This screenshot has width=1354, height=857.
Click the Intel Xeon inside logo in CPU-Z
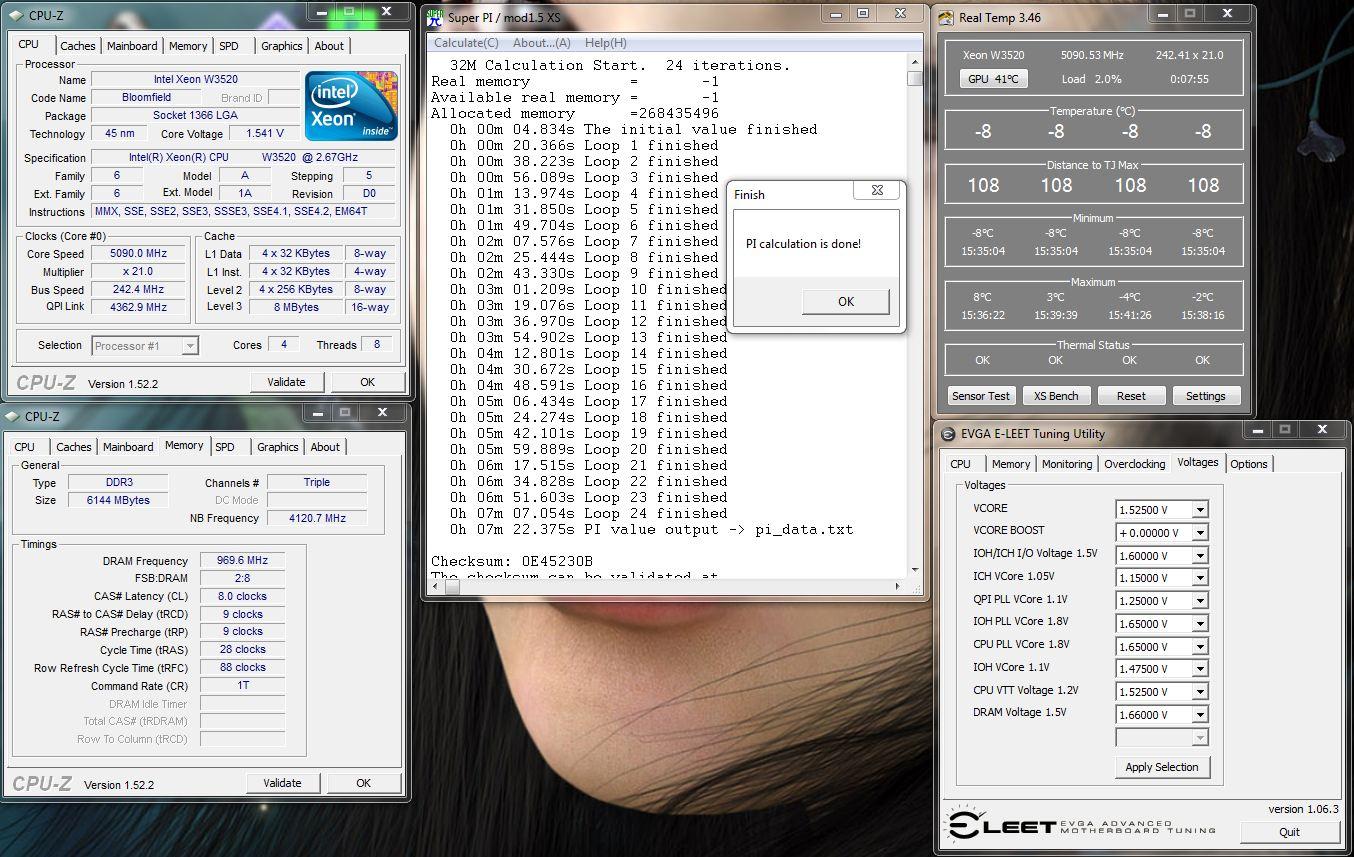click(x=351, y=105)
